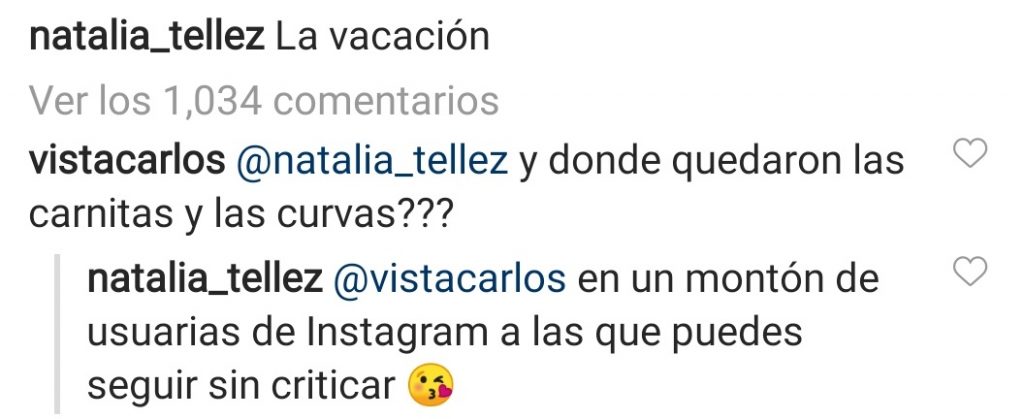Follow the blue @vistacarlos mention in reply

point(449,279)
